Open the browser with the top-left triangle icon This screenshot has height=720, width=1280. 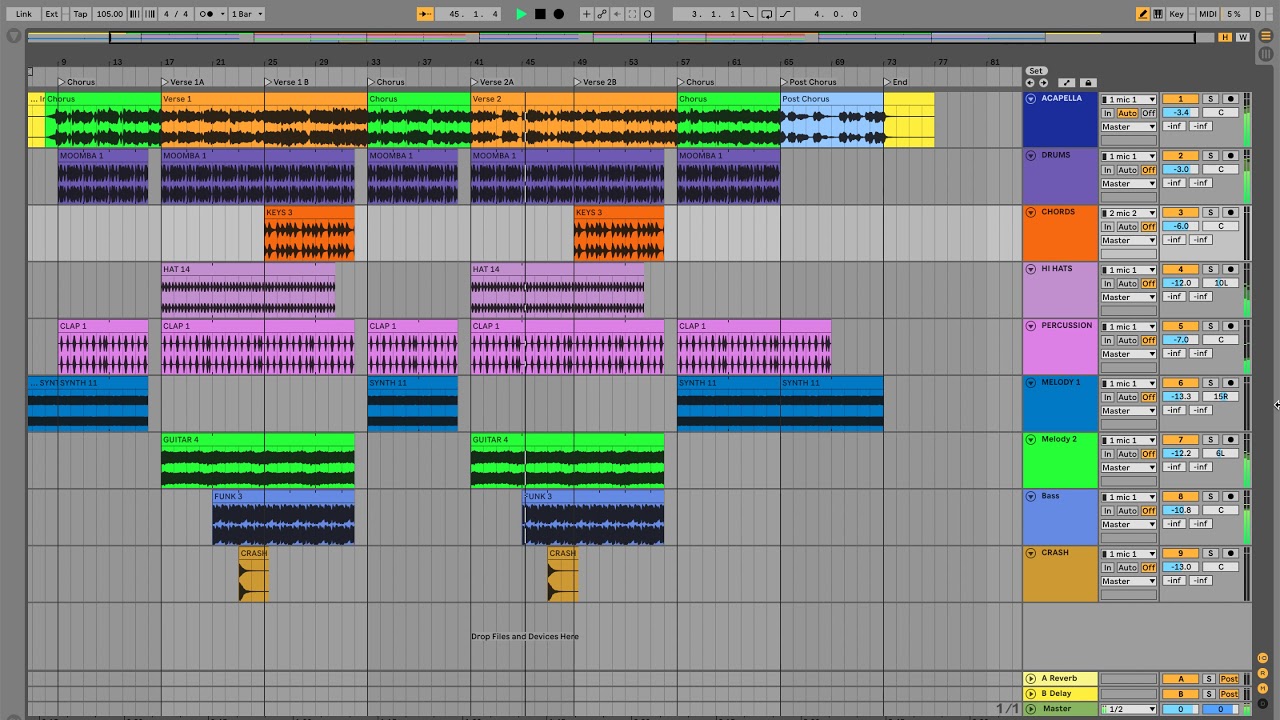click(x=14, y=36)
